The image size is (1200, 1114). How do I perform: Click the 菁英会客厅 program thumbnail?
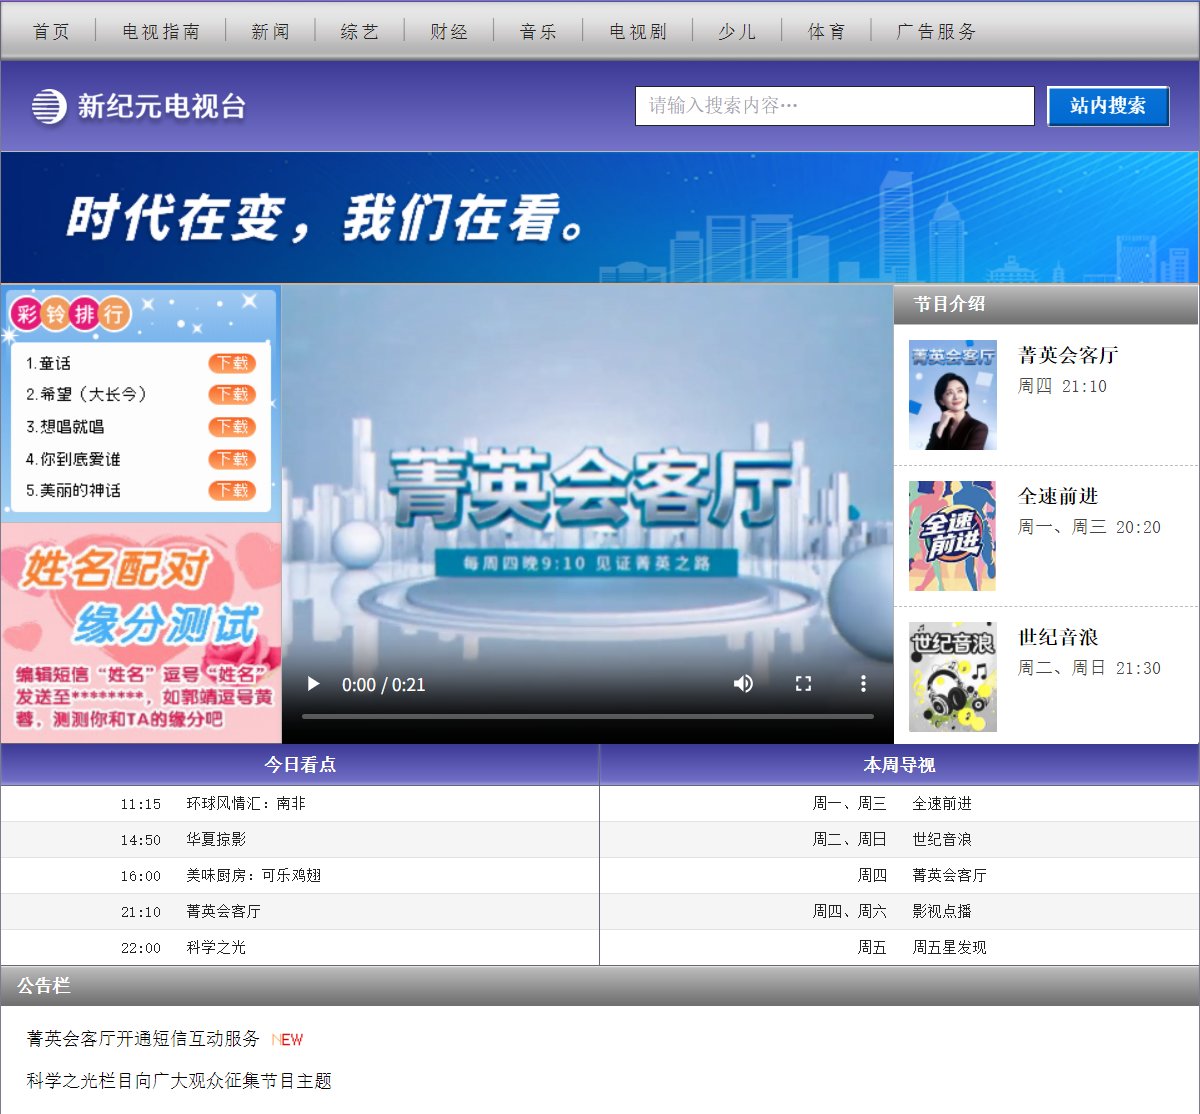pyautogui.click(x=953, y=395)
